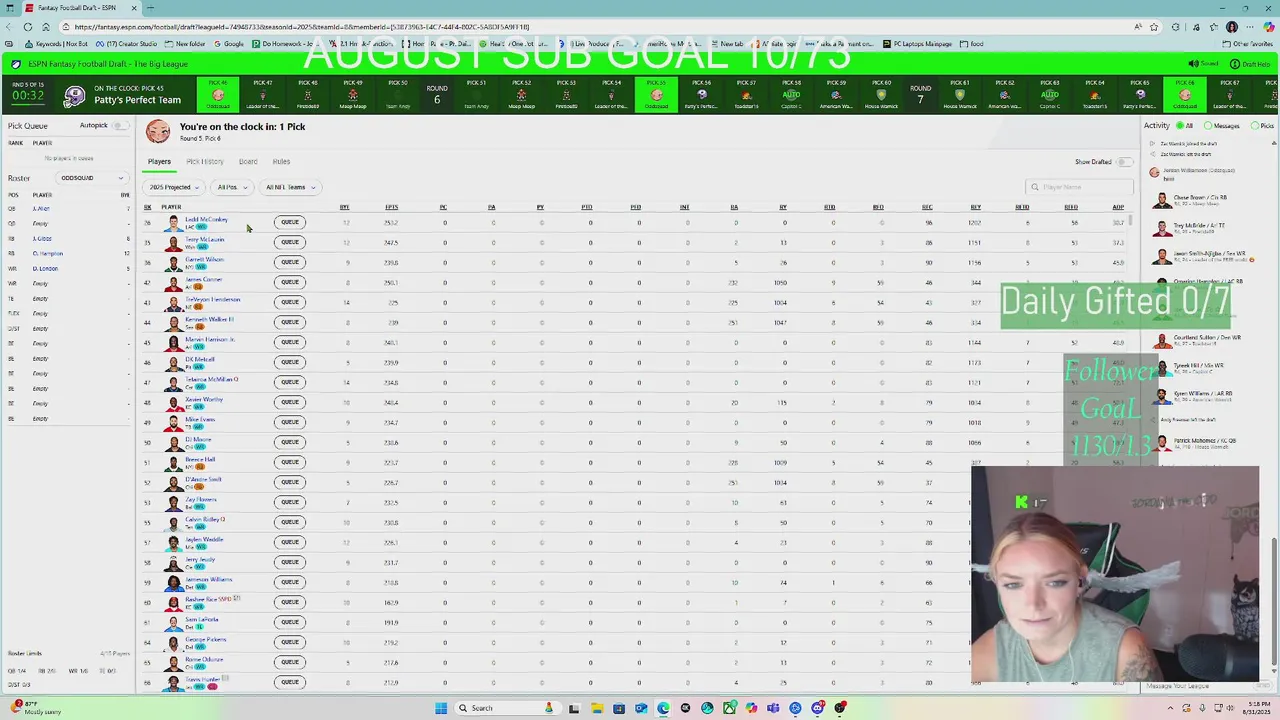The image size is (1280, 720).
Task: Queue Kenneth Walker III
Action: tap(290, 322)
